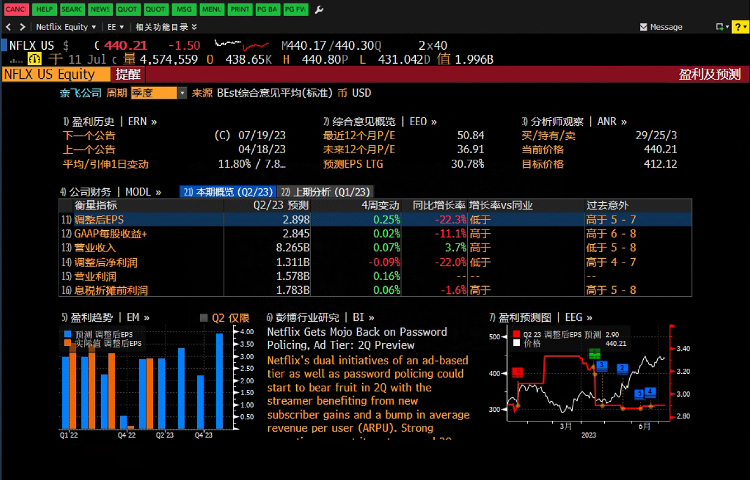Open the 周期 季度 period dropdown
Screen dimensions: 750x480
[159, 93]
